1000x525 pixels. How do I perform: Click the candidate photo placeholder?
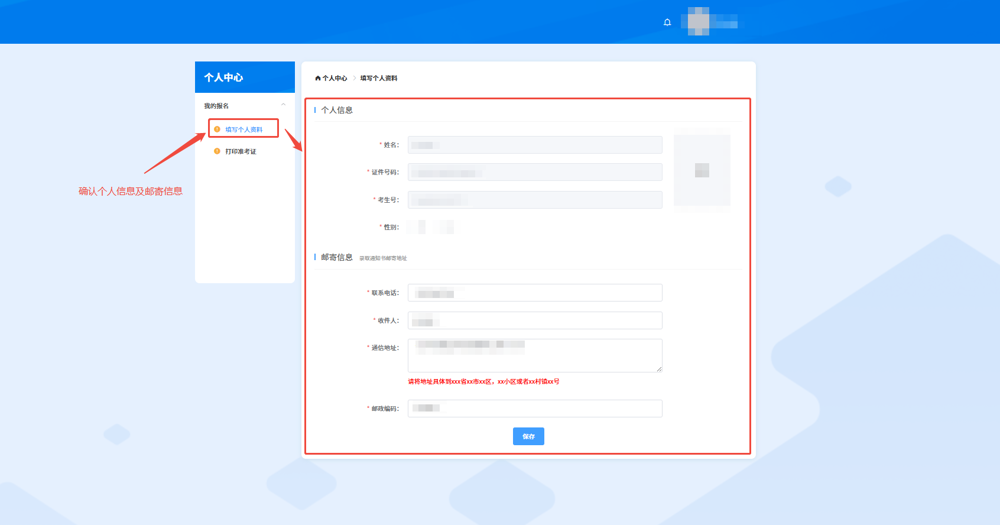click(x=701, y=171)
